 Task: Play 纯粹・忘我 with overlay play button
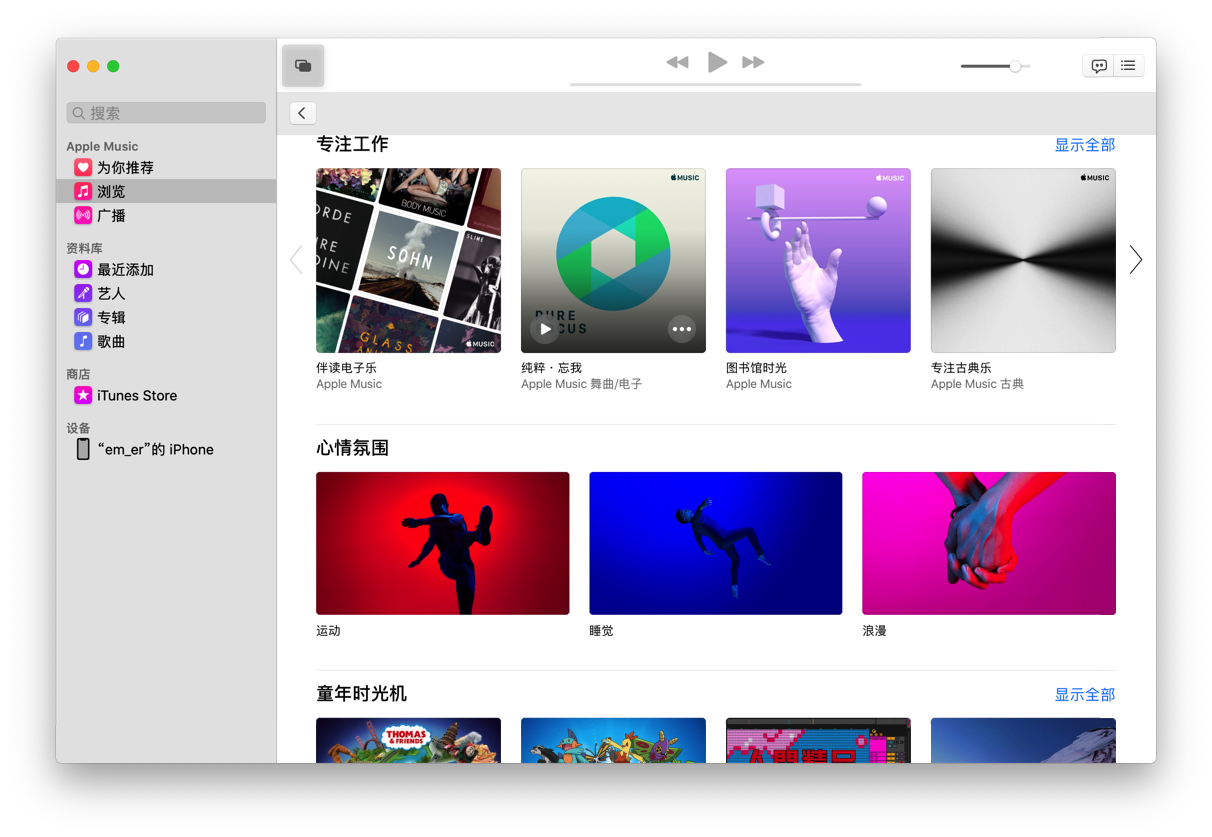[545, 329]
